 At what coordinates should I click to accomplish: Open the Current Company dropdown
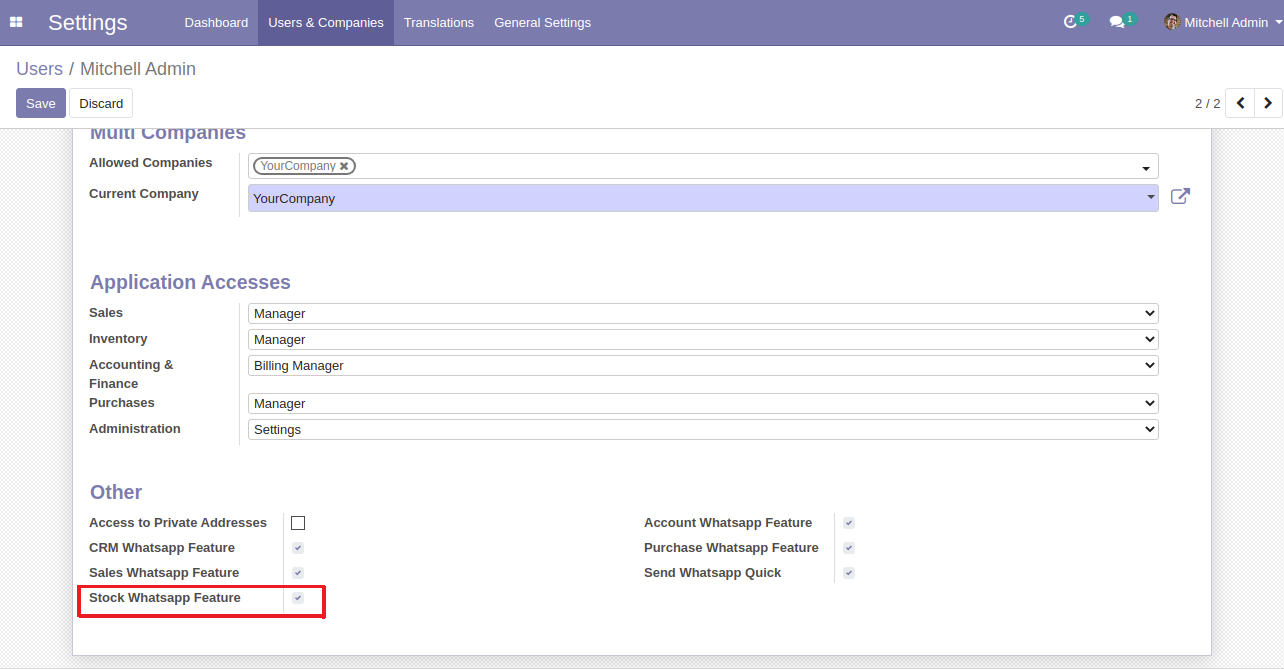(703, 198)
